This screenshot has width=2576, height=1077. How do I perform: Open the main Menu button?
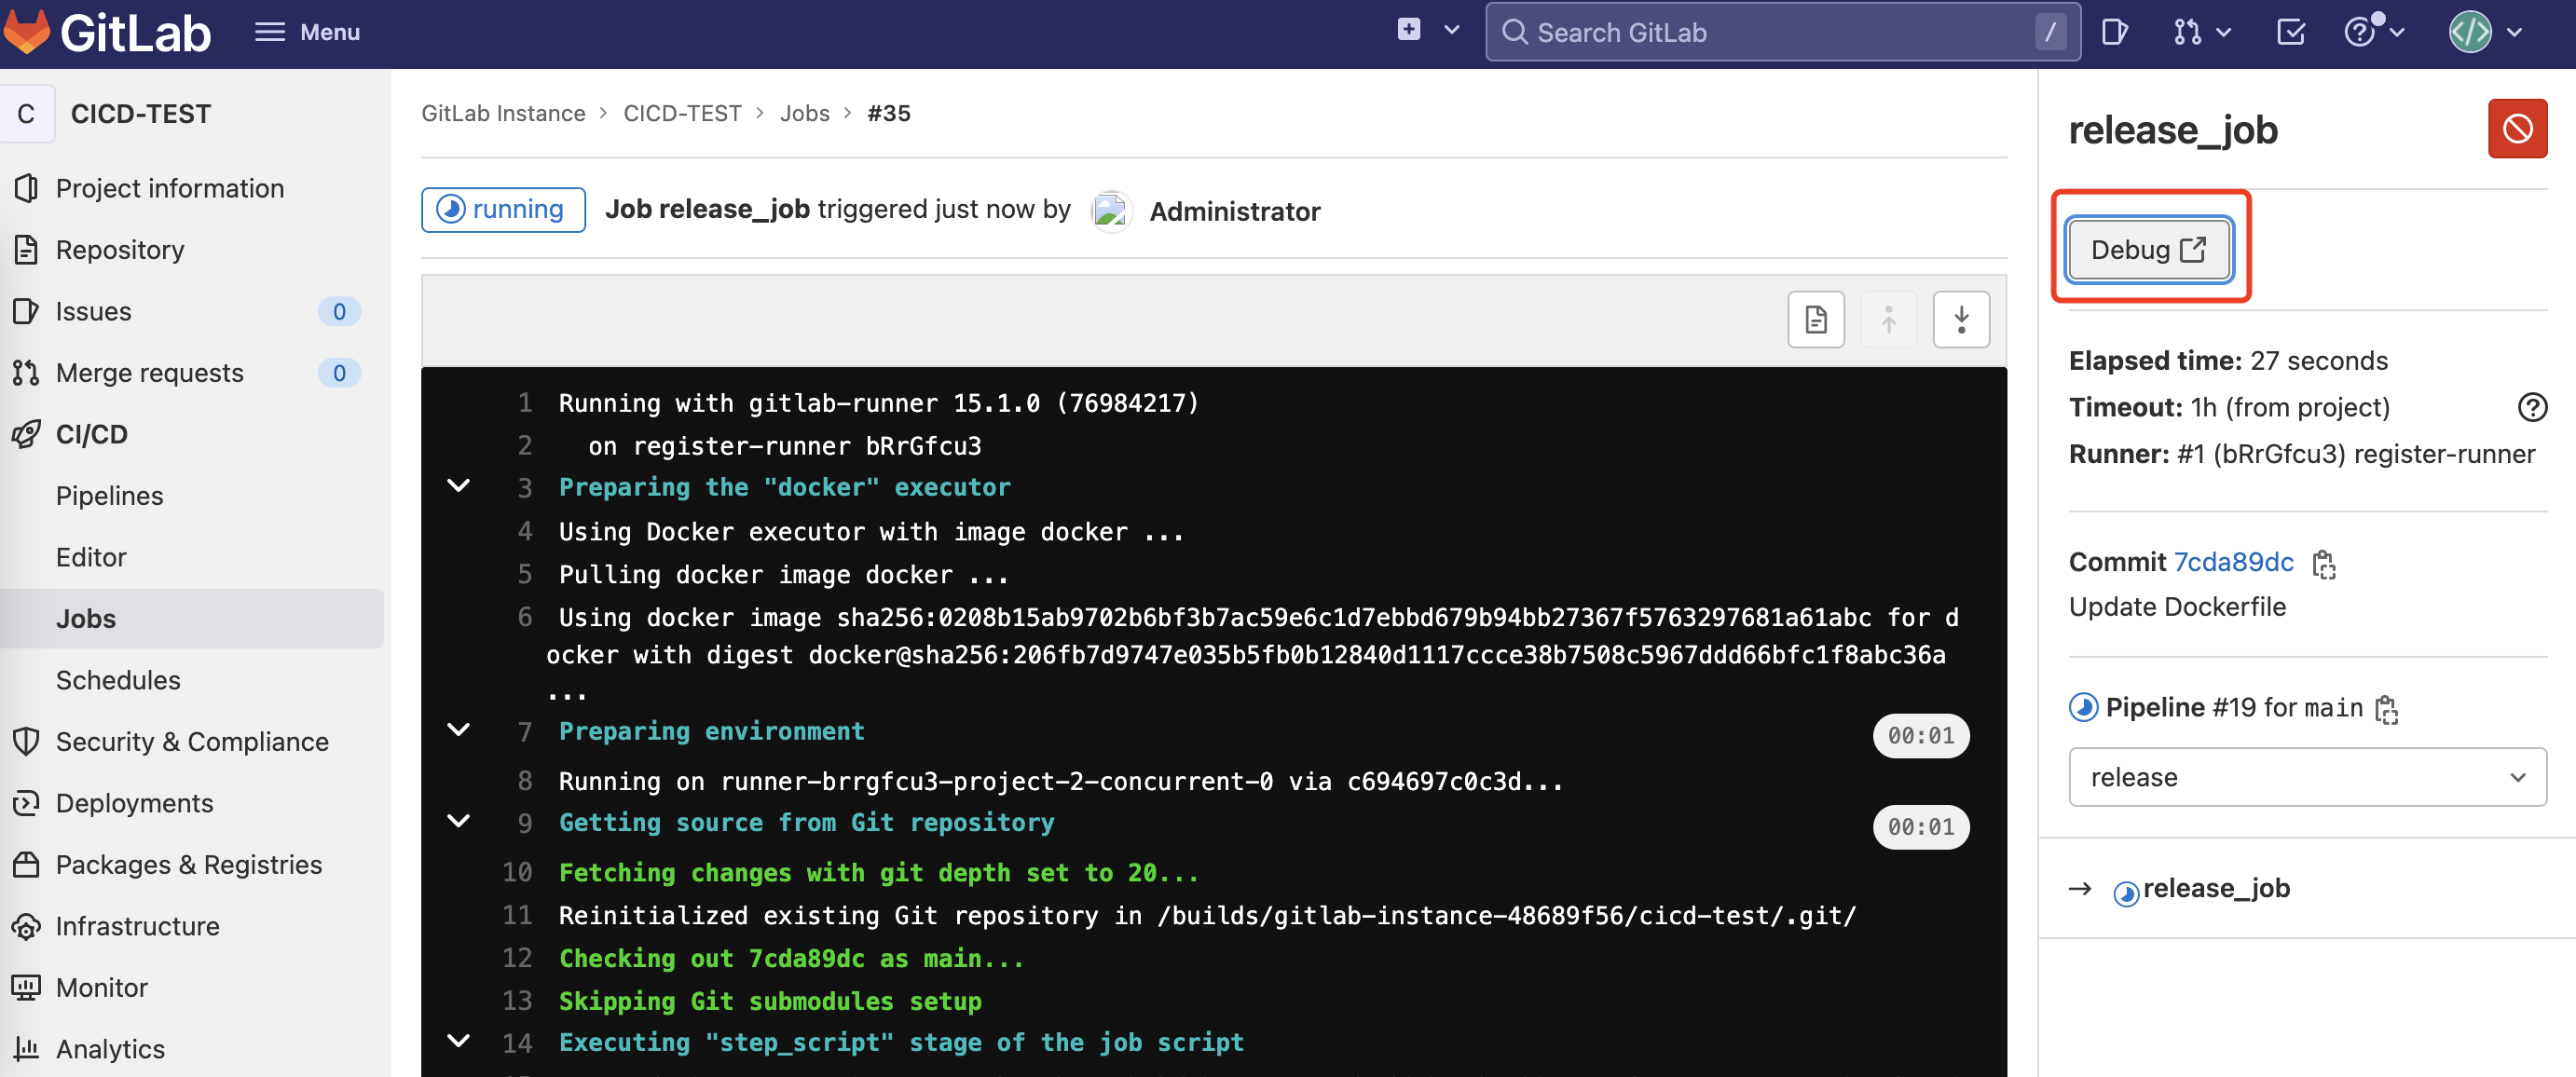307,33
